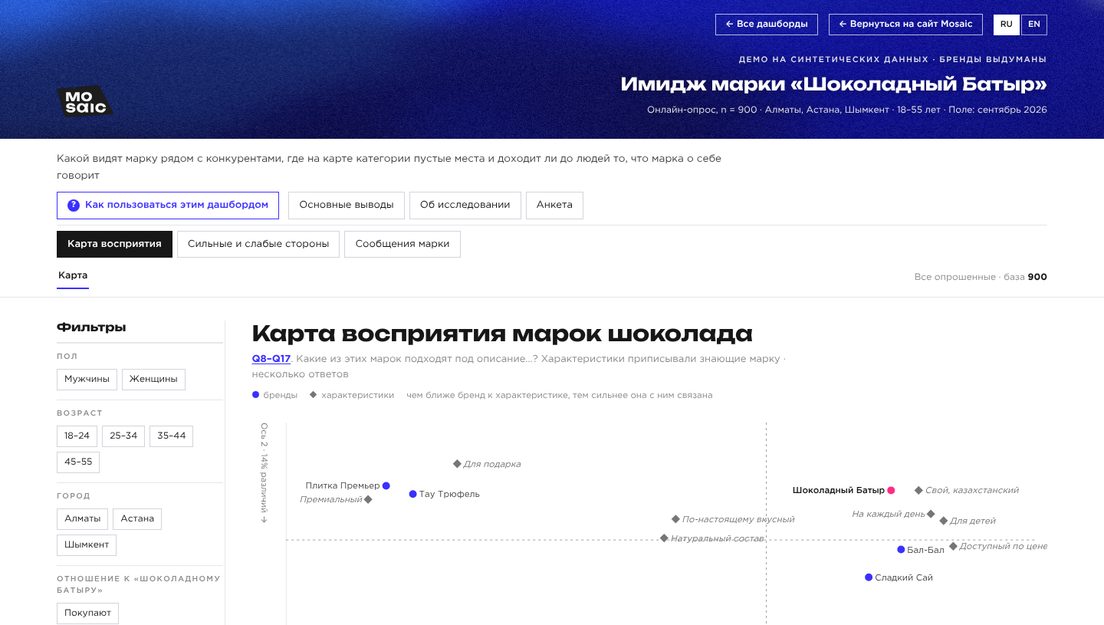The image size is (1104, 625).
Task: Click the Сладкий Сай map label
Action: (903, 578)
